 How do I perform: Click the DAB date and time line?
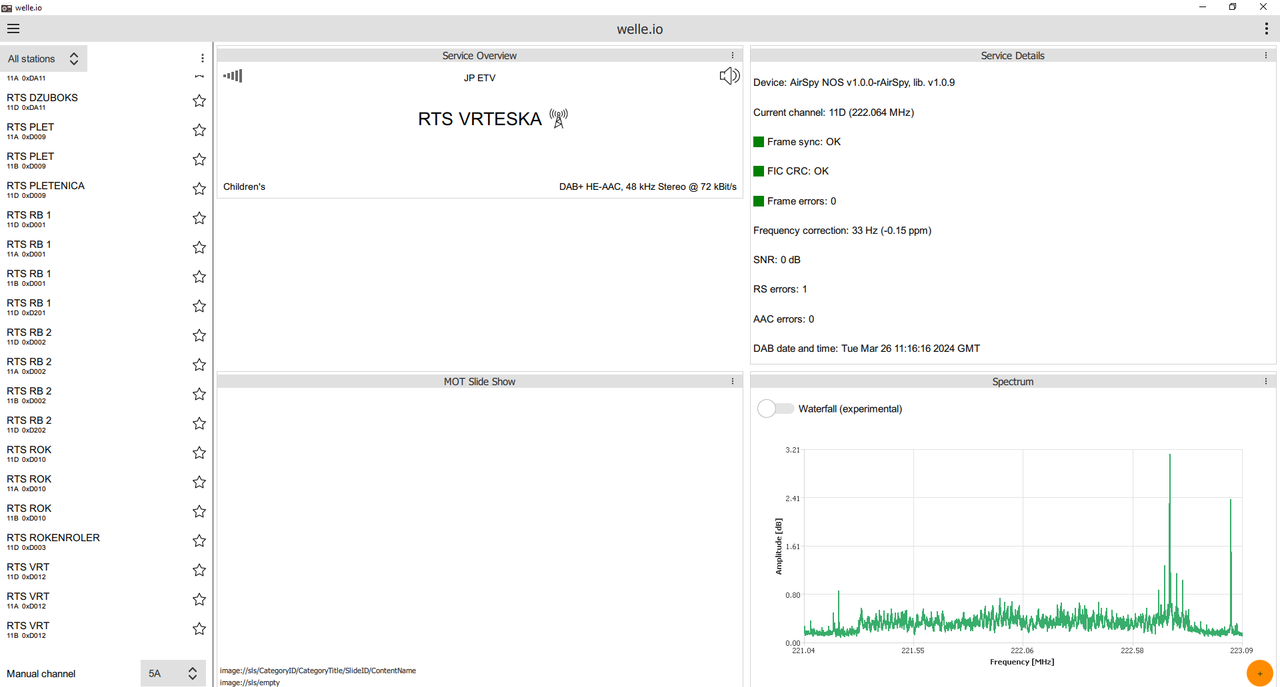coord(867,349)
